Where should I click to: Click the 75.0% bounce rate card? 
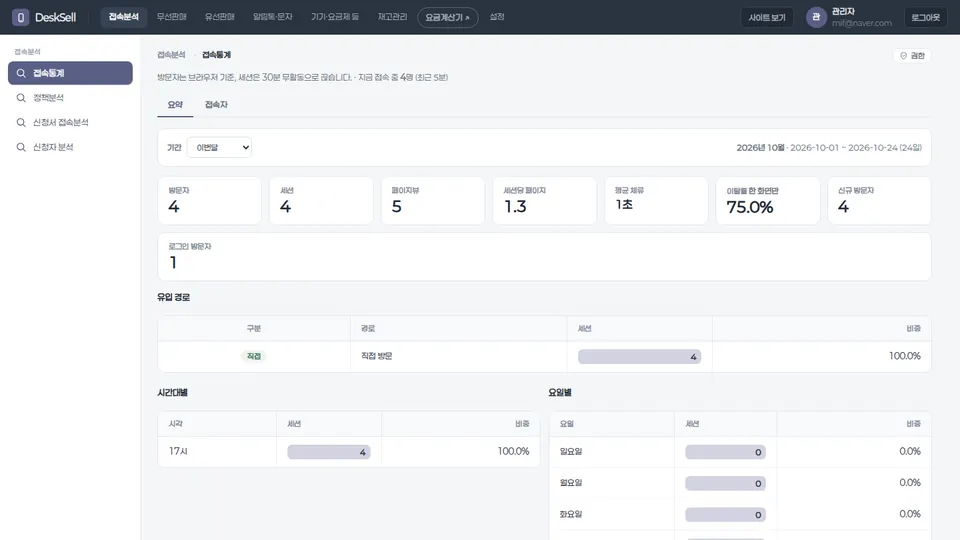[768, 201]
